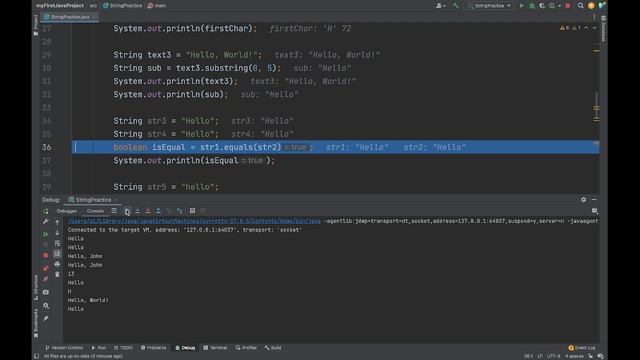Click the LF line separator in status bar

[540, 356]
